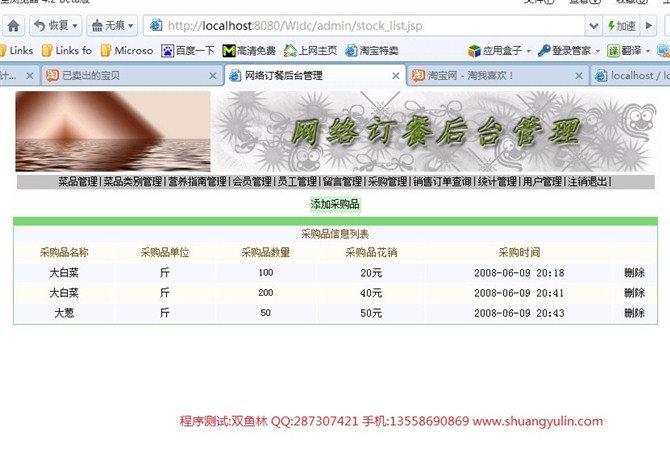Image resolution: width=670 pixels, height=464 pixels.
Task: Delete the 大葱 purchase row
Action: (x=635, y=313)
